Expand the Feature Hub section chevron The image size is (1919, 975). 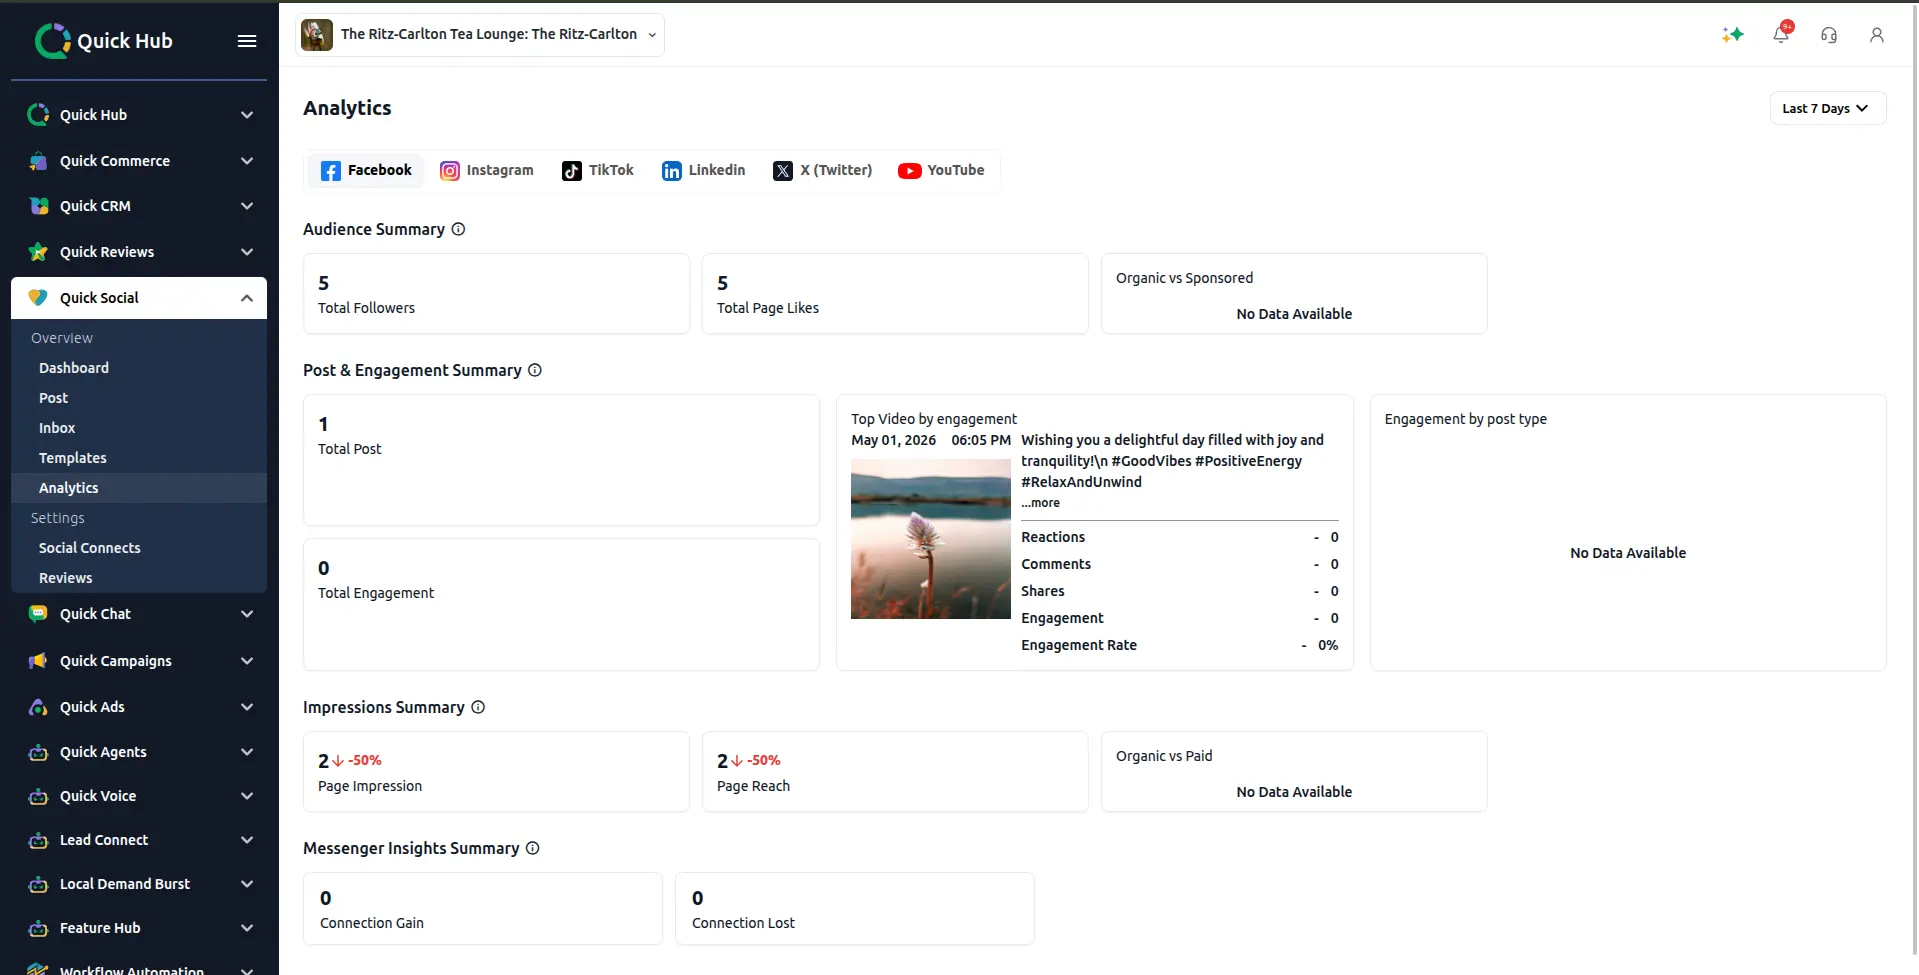point(247,928)
